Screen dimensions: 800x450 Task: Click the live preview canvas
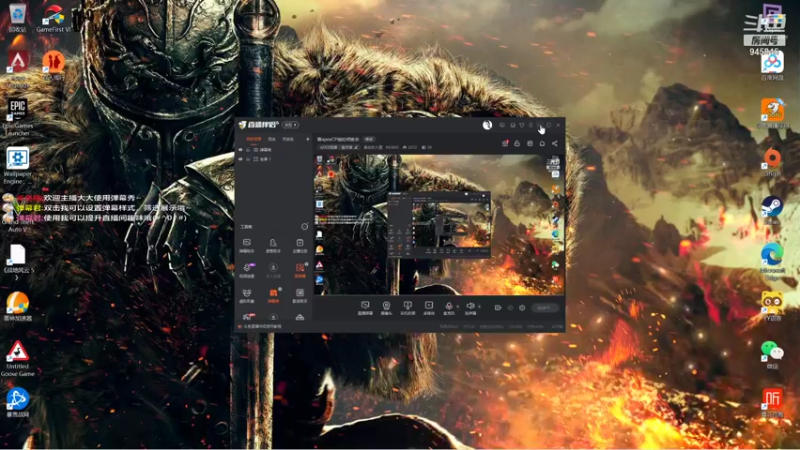[x=439, y=224]
